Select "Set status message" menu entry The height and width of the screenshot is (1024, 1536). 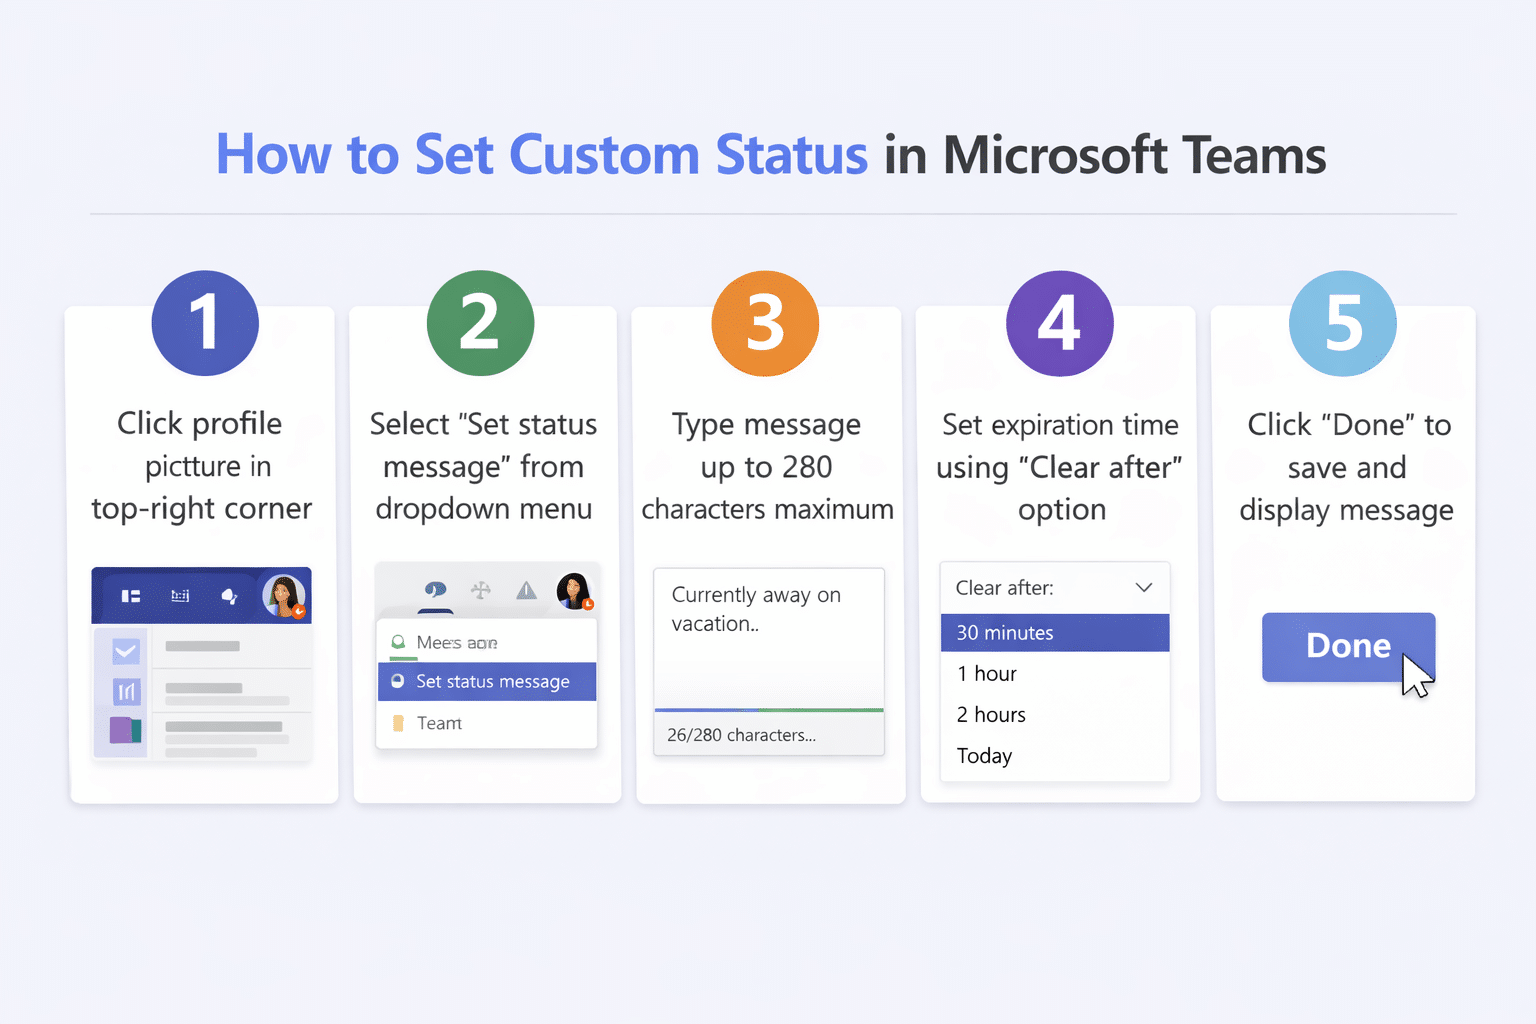tap(487, 681)
